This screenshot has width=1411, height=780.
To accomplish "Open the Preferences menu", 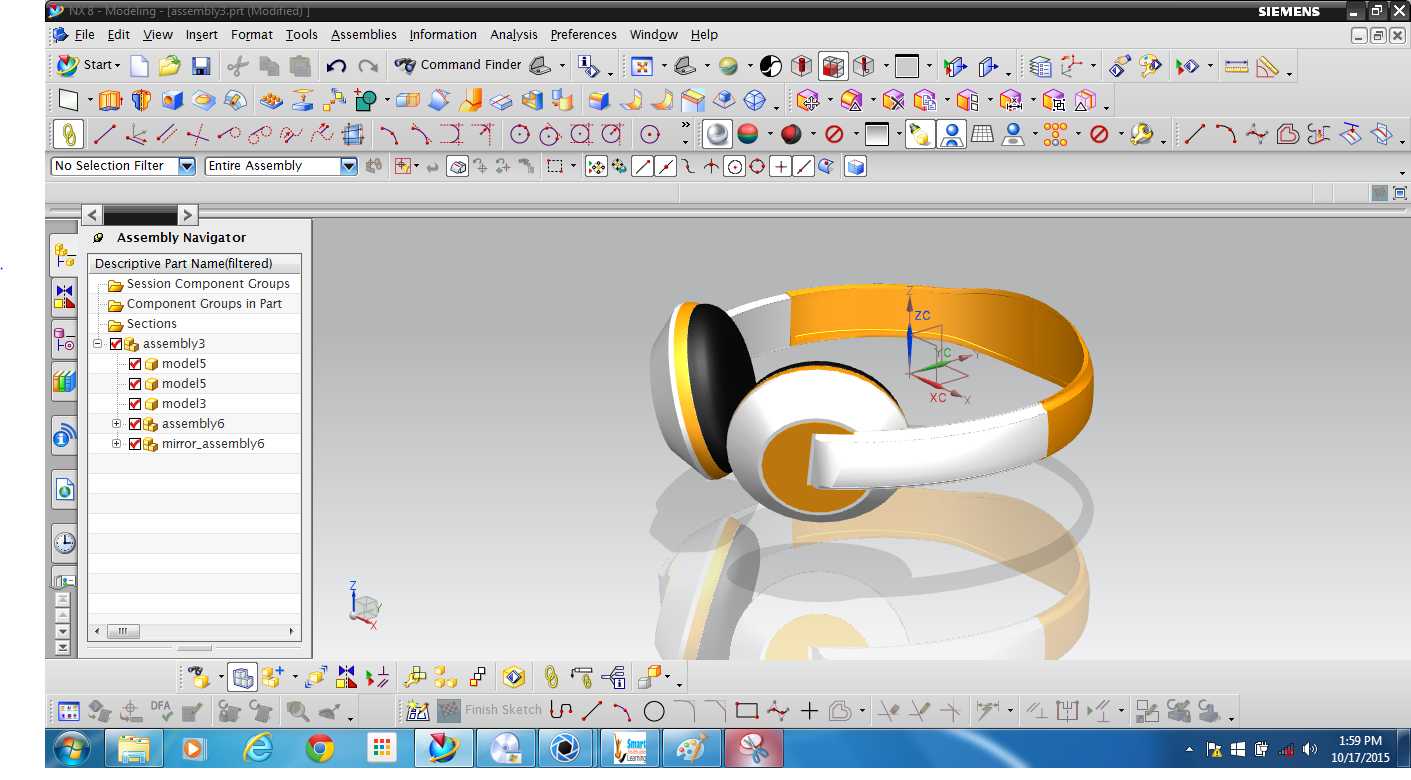I will click(x=583, y=35).
